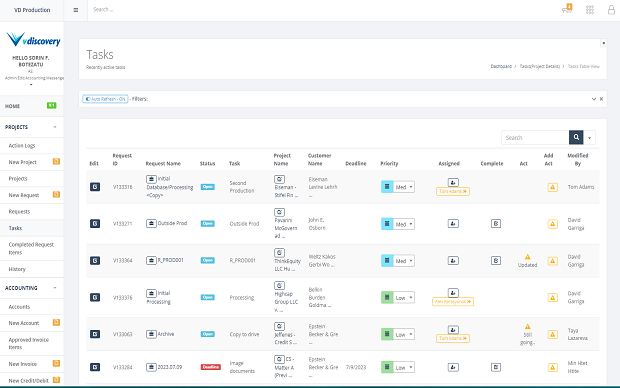Close the Filters panel
Screen dimensions: 620x388
601,99
